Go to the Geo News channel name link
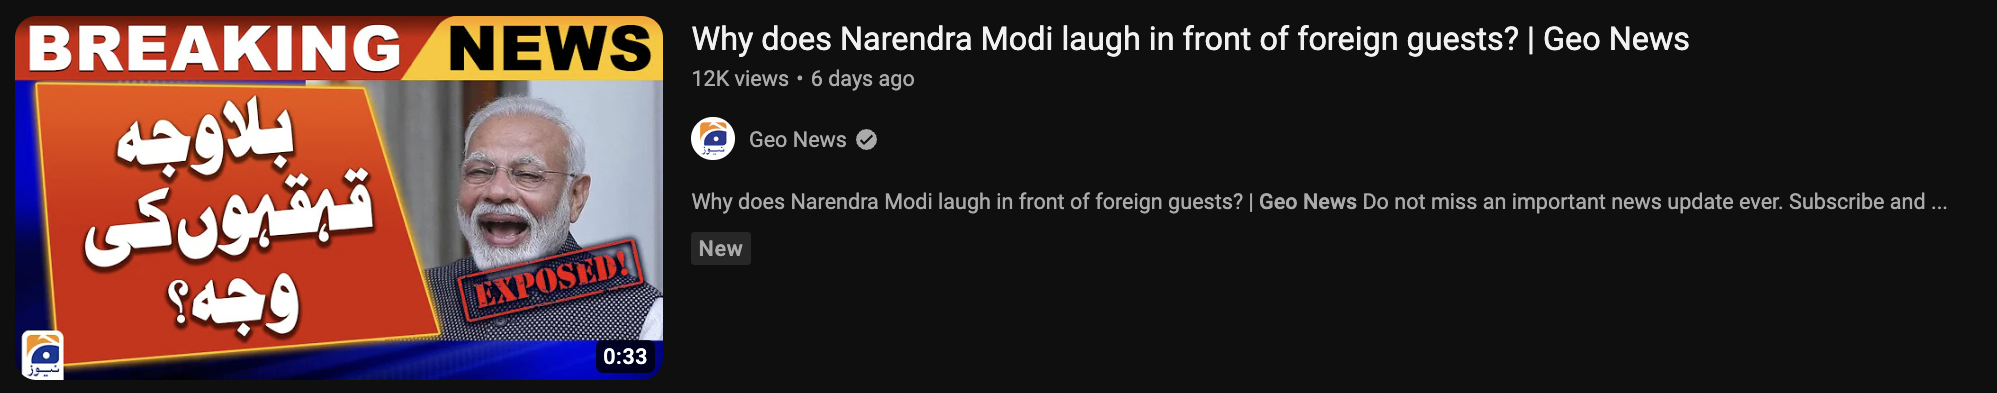The width and height of the screenshot is (1997, 393). tap(797, 140)
